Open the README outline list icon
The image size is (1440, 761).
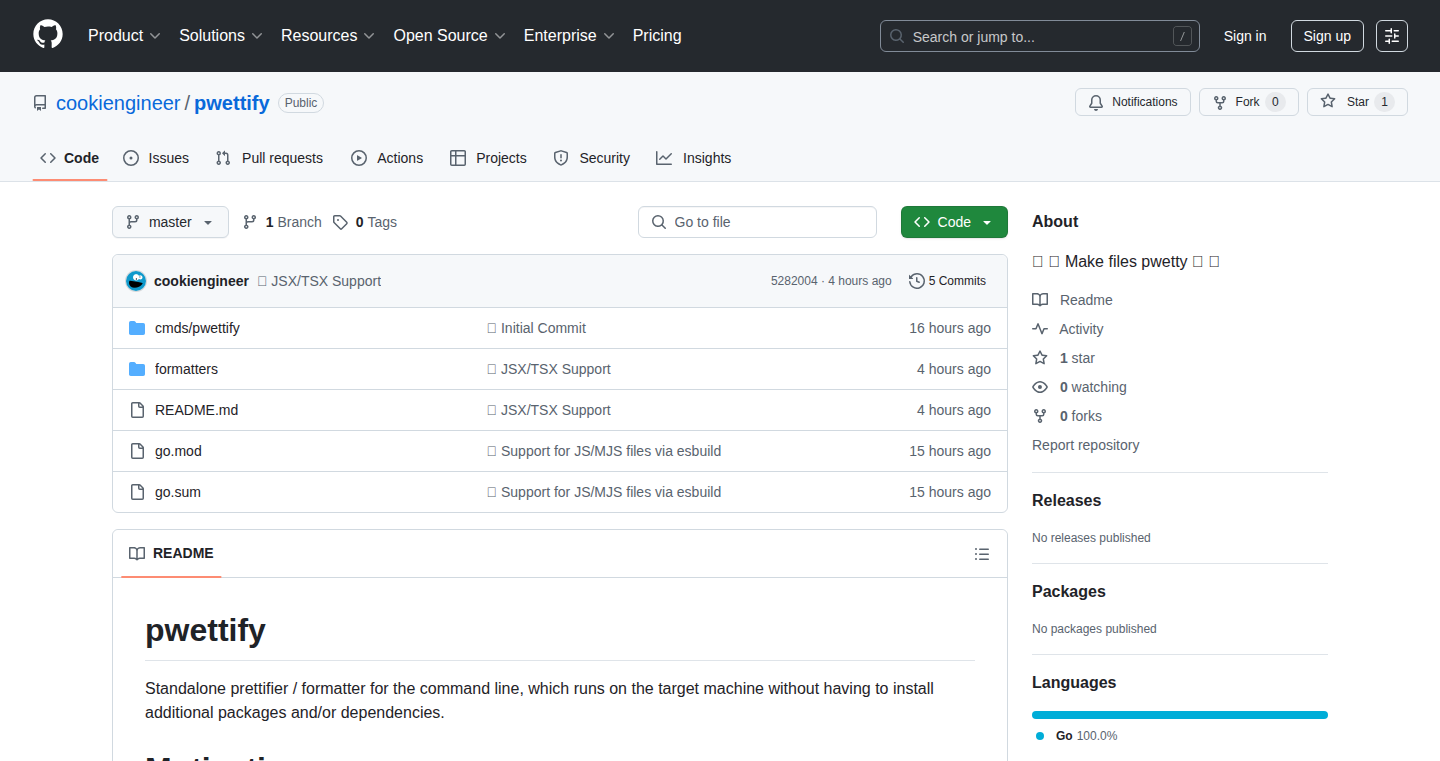(x=982, y=554)
